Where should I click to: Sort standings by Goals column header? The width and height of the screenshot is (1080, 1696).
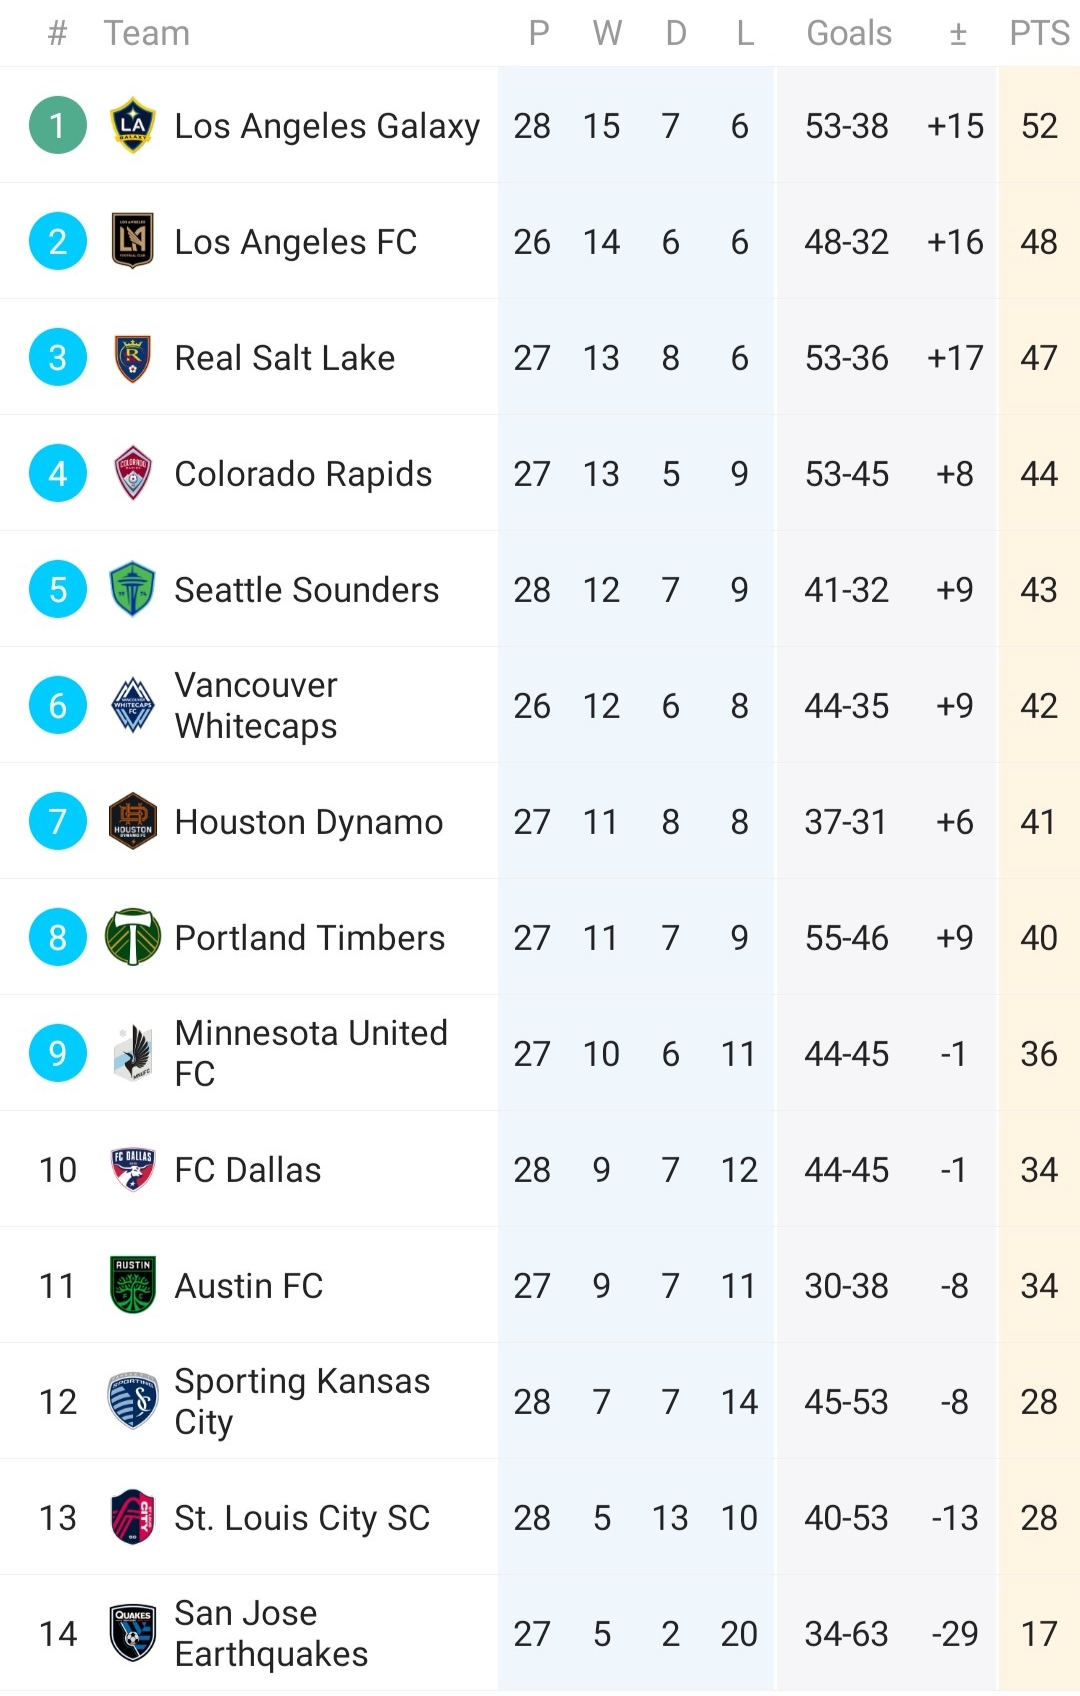click(849, 33)
